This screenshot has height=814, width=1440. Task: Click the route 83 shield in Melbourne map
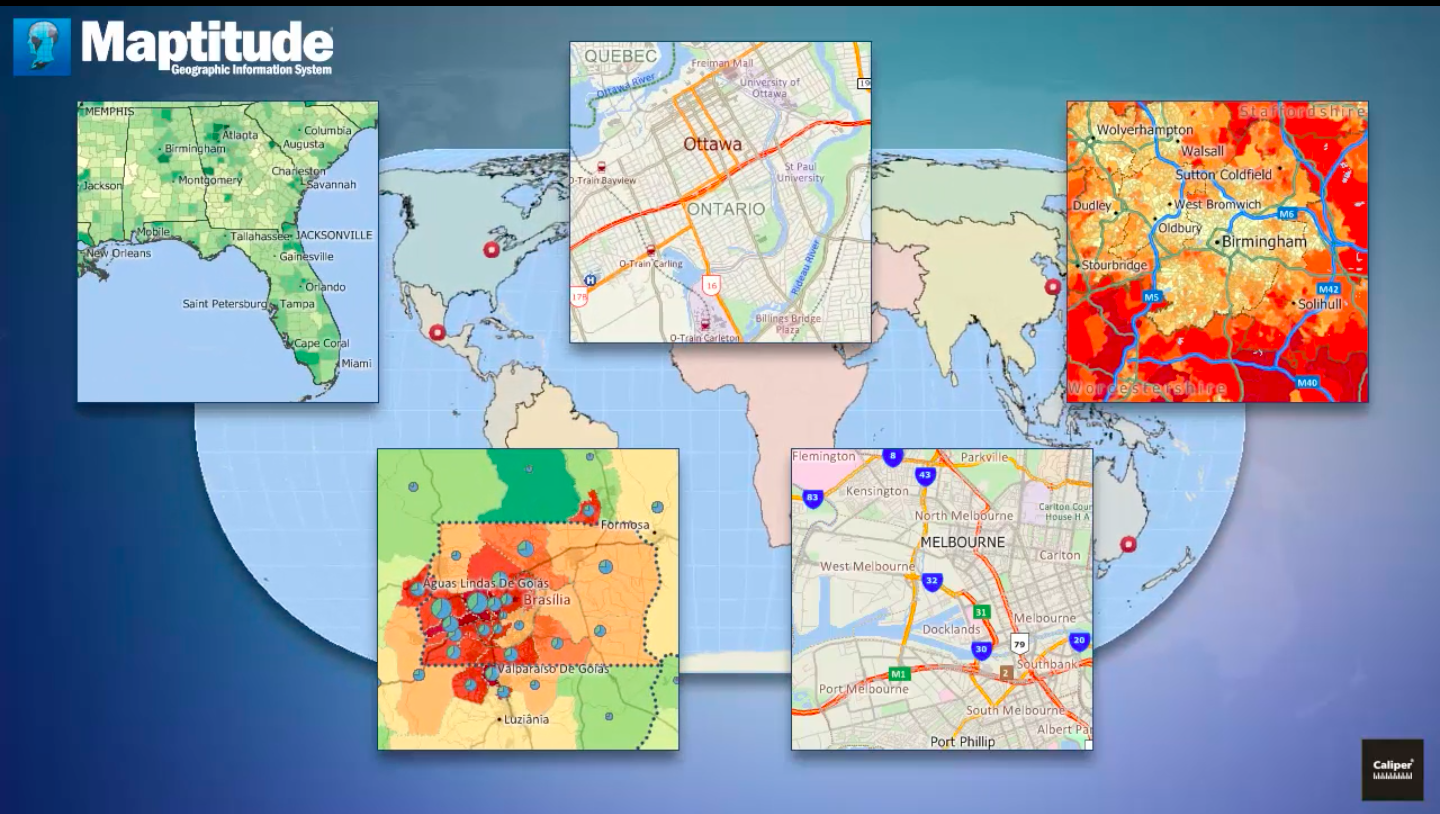(x=813, y=497)
